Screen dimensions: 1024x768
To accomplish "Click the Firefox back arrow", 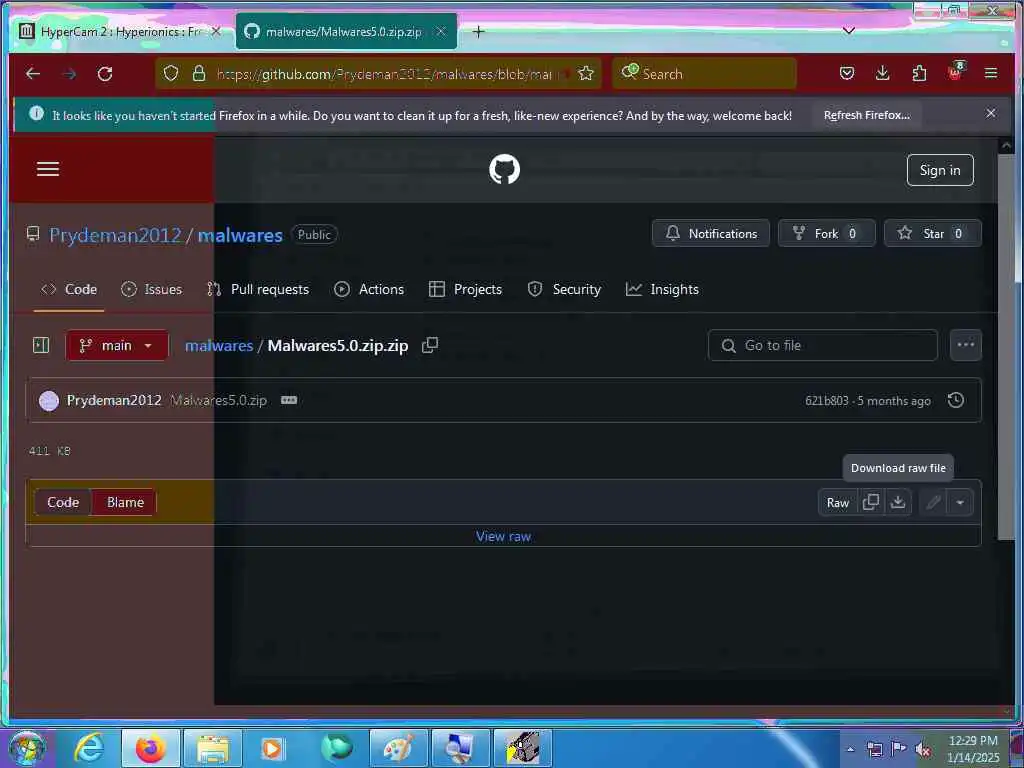I will pyautogui.click(x=33, y=73).
